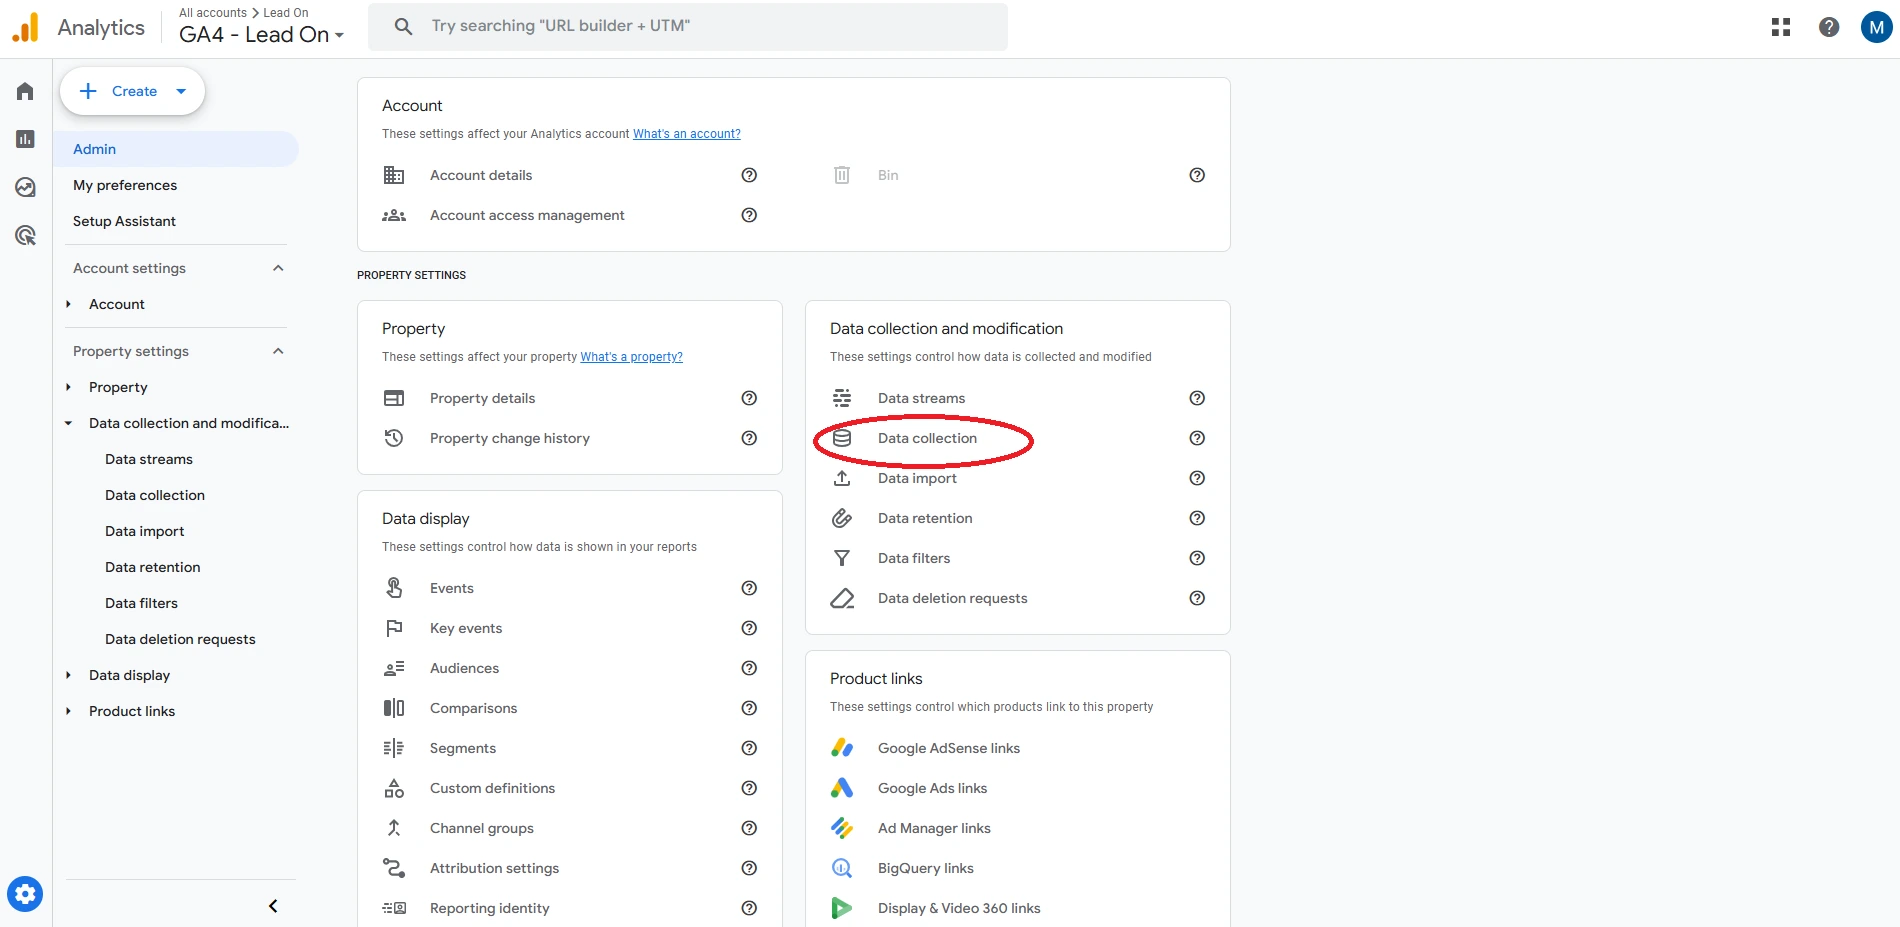Click help icon next to Property details

click(x=749, y=398)
